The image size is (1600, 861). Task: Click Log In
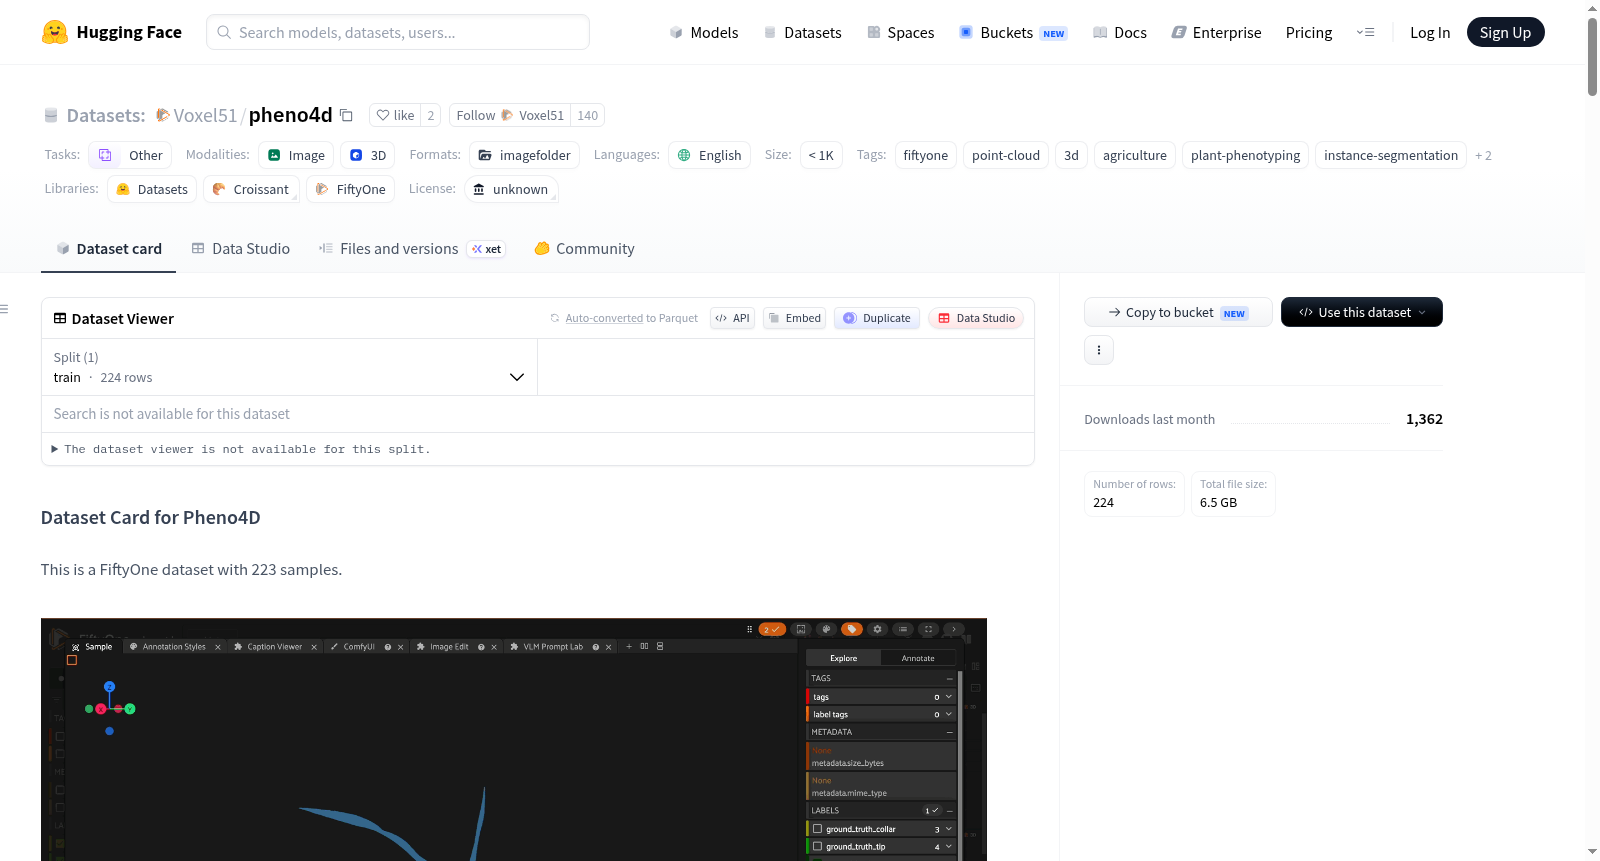[x=1430, y=33]
